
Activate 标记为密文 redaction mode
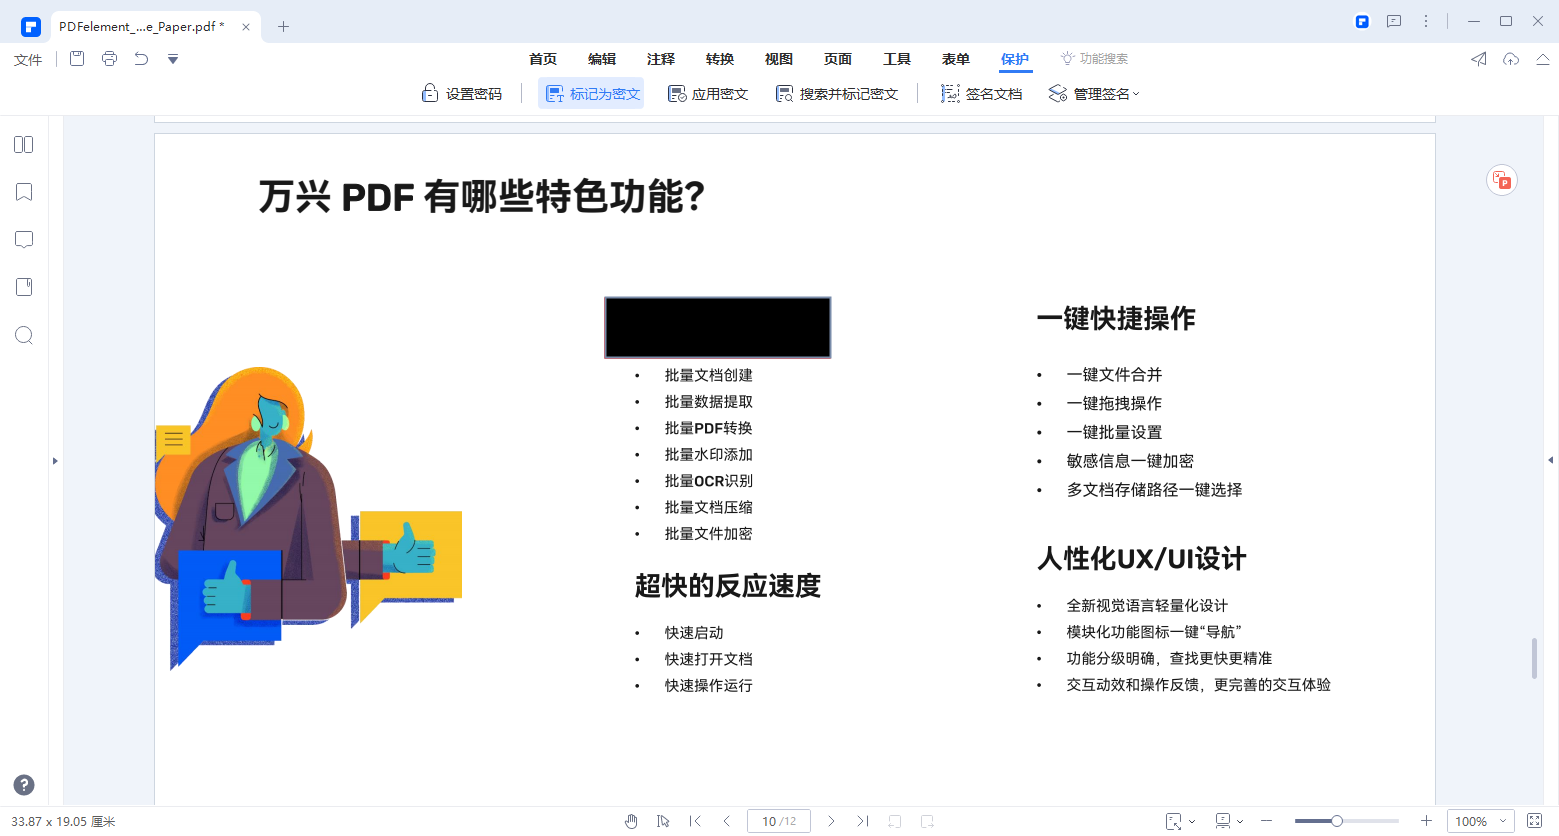pos(590,92)
